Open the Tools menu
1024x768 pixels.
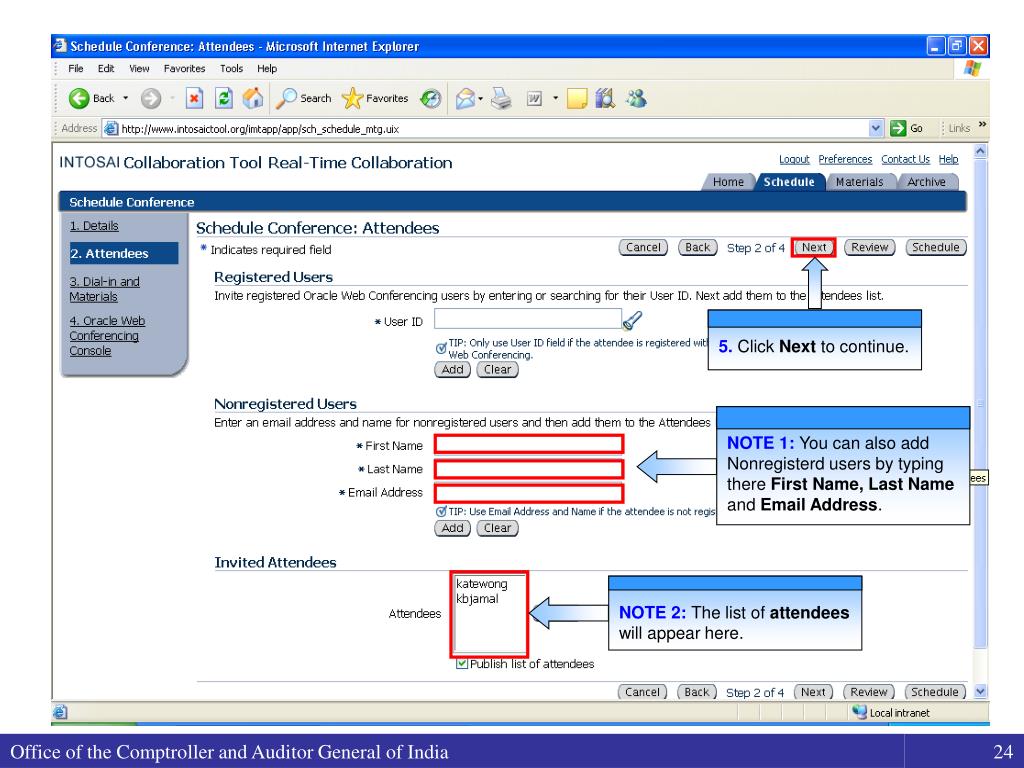coord(233,67)
